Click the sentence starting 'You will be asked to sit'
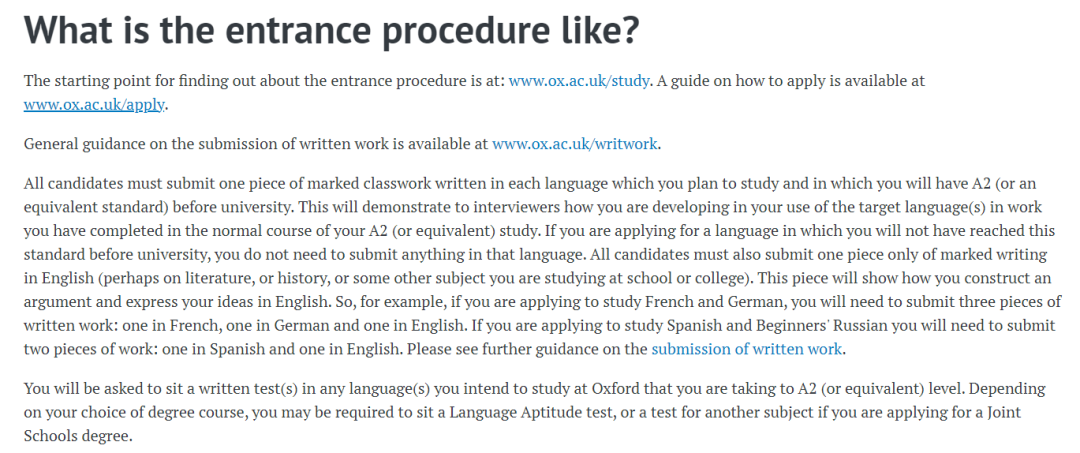The width and height of the screenshot is (1080, 453). point(495,389)
